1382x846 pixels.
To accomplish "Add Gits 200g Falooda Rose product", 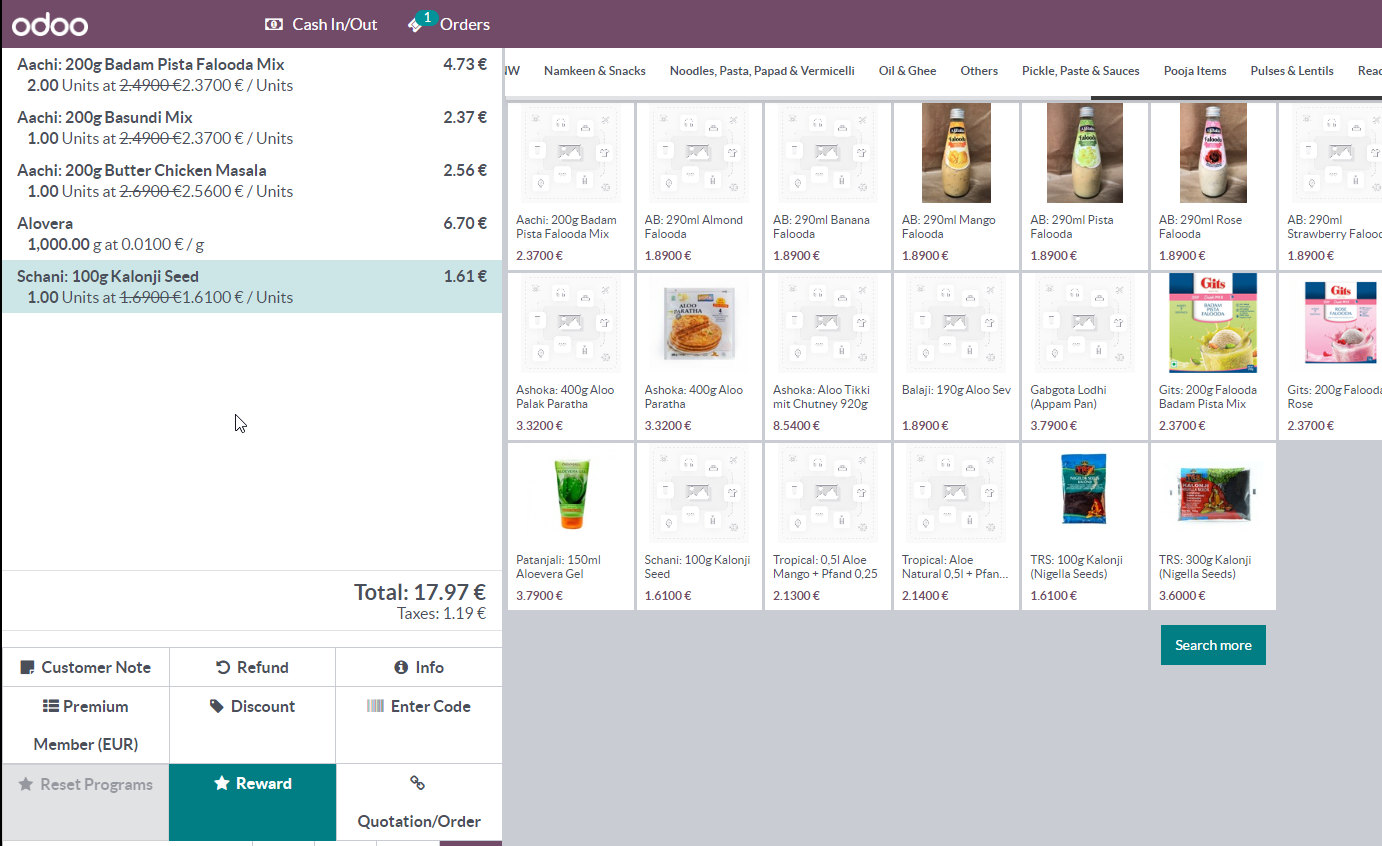I will click(1331, 356).
